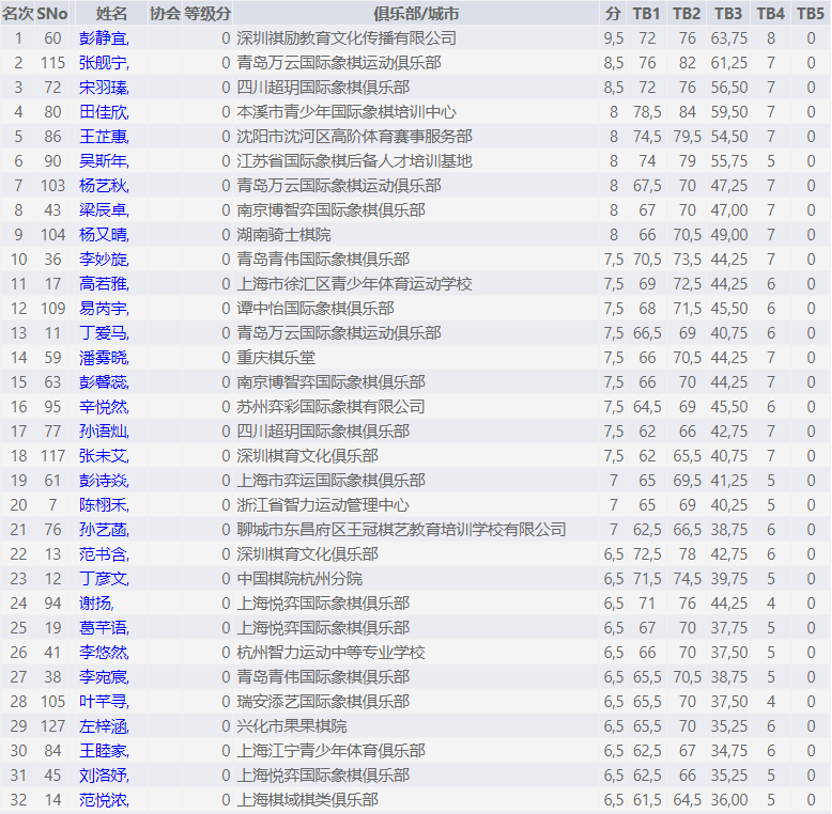This screenshot has height=814, width=832.
Task: Open player 彭静宜 ranked first
Action: (104, 38)
